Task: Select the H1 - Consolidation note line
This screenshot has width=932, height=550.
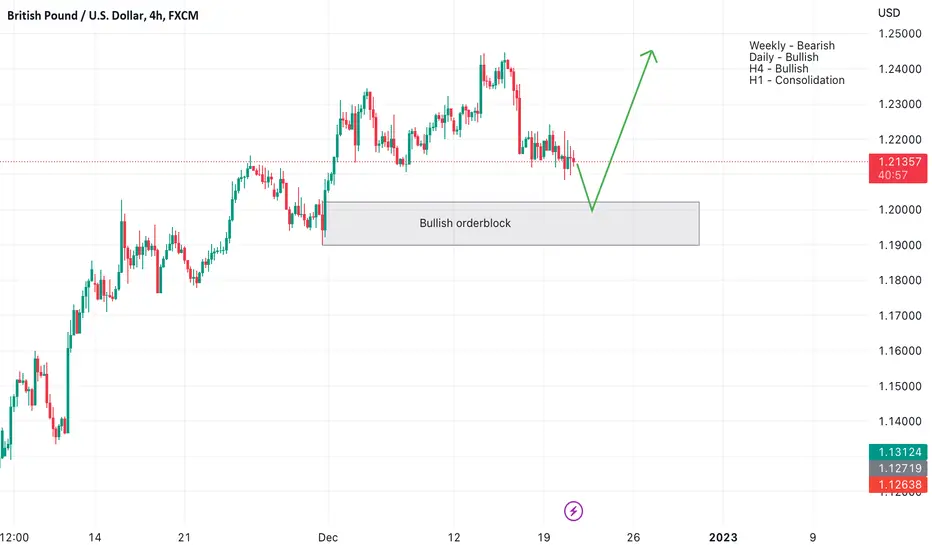Action: (796, 80)
